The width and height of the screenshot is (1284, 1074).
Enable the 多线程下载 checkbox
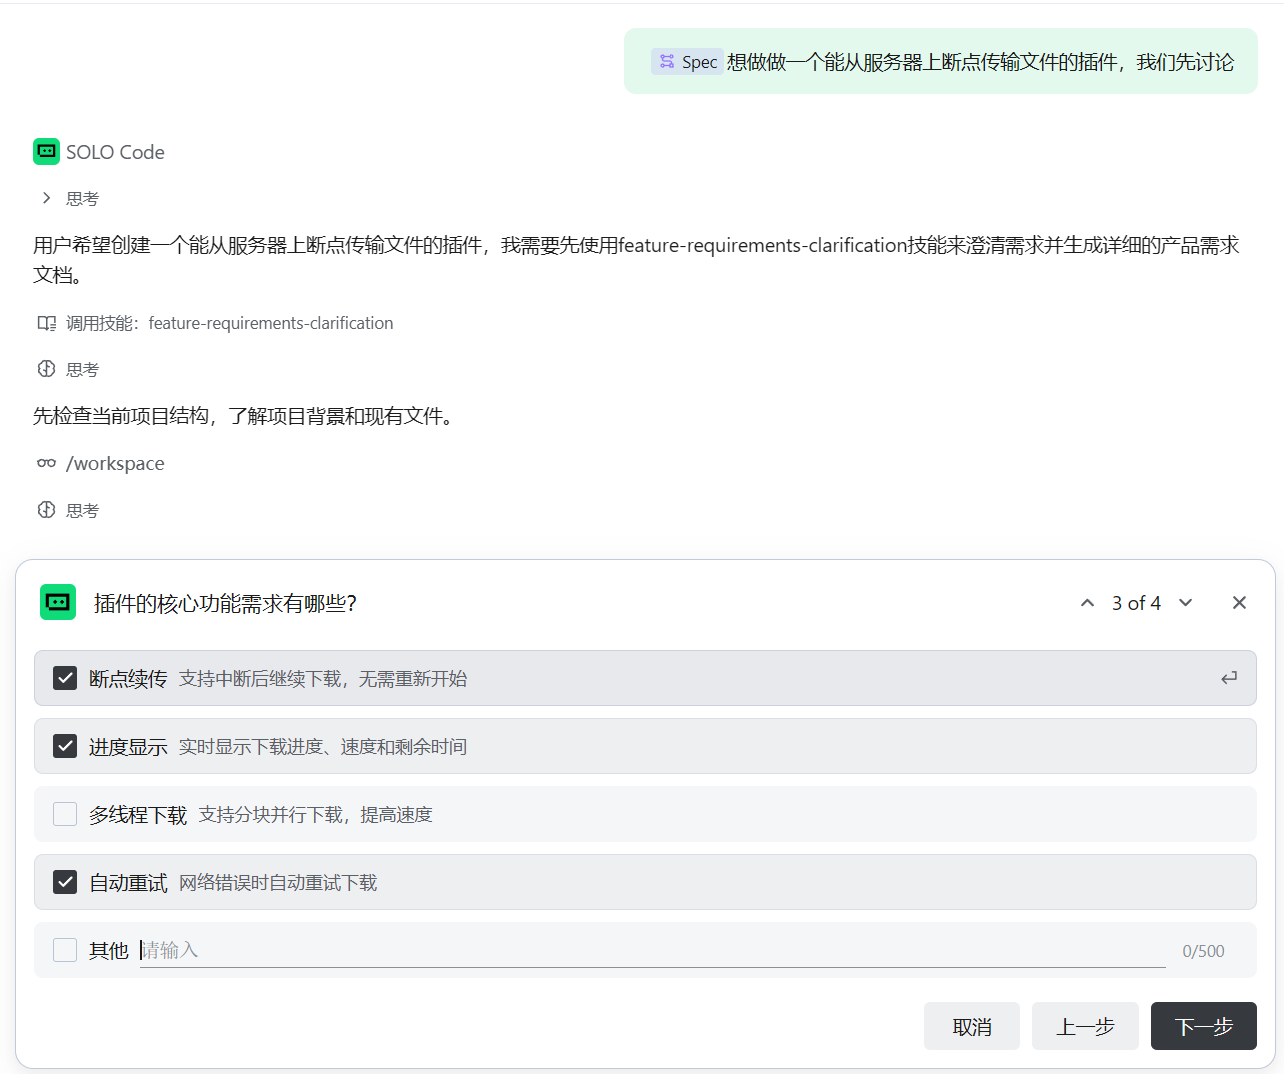coord(65,814)
